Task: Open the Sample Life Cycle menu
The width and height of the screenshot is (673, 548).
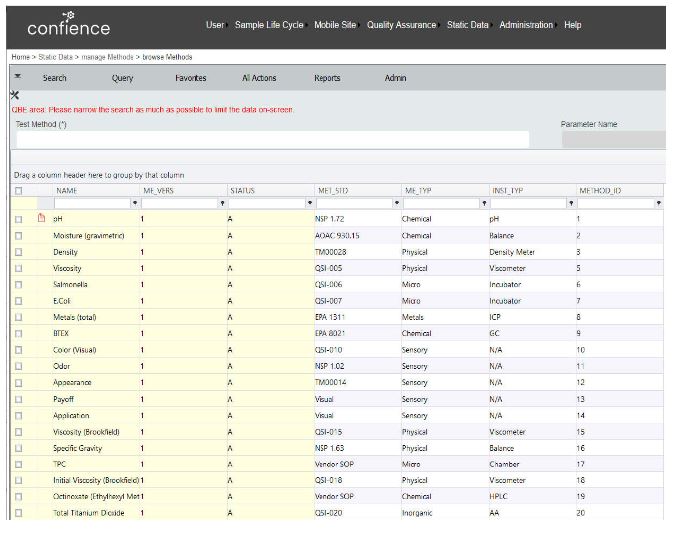Action: point(268,25)
